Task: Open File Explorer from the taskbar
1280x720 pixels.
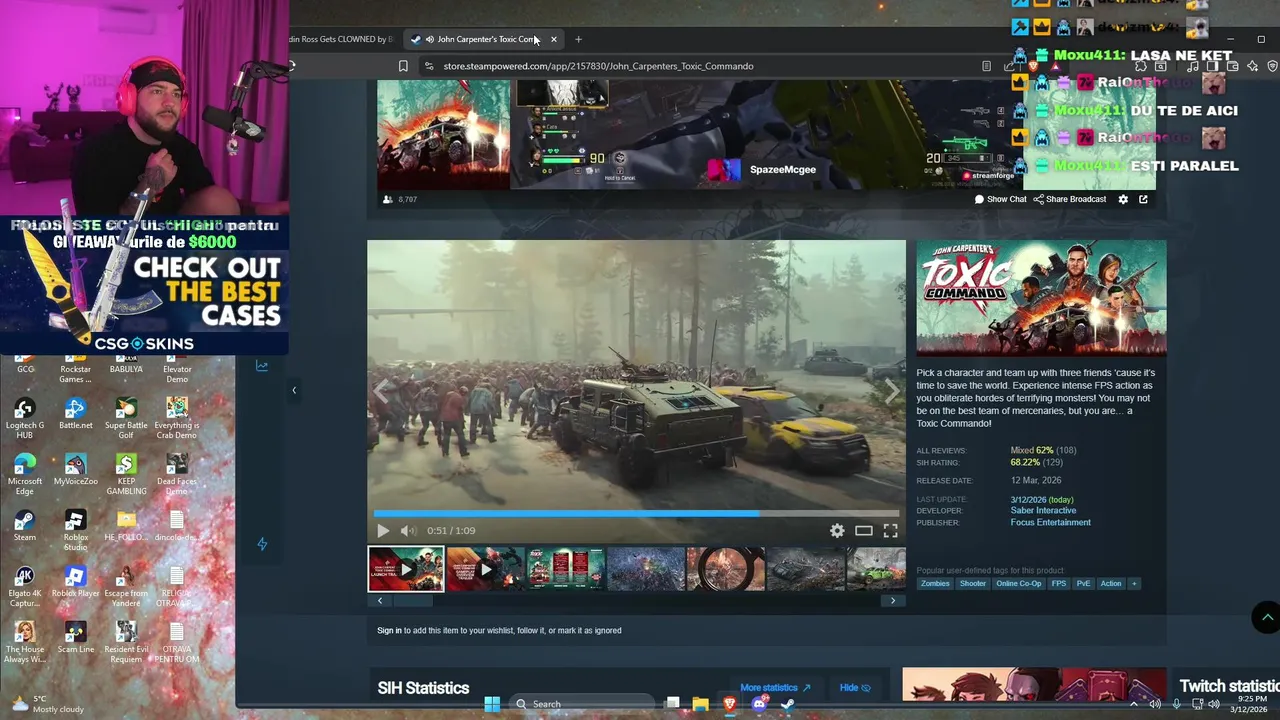Action: (701, 704)
